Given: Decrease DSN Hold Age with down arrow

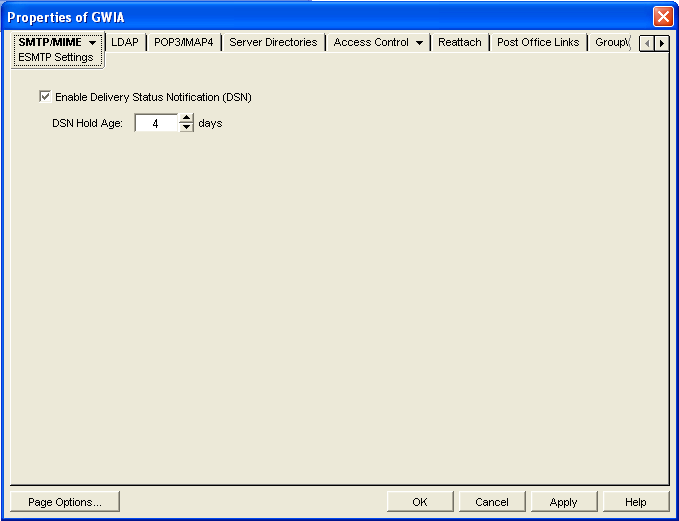Looking at the screenshot, I should [x=186, y=127].
